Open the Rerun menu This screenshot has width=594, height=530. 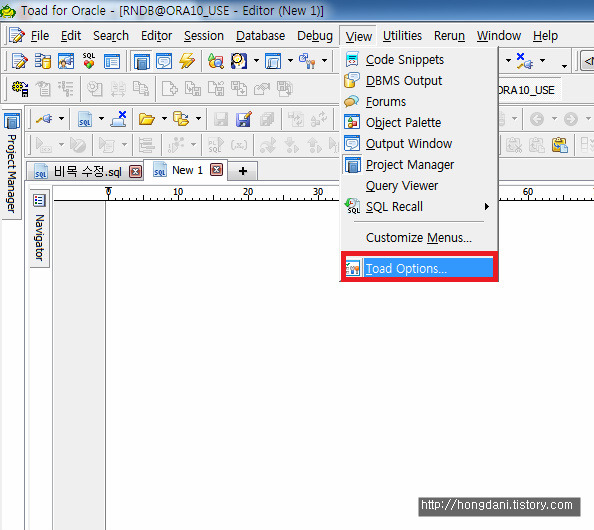tap(449, 36)
